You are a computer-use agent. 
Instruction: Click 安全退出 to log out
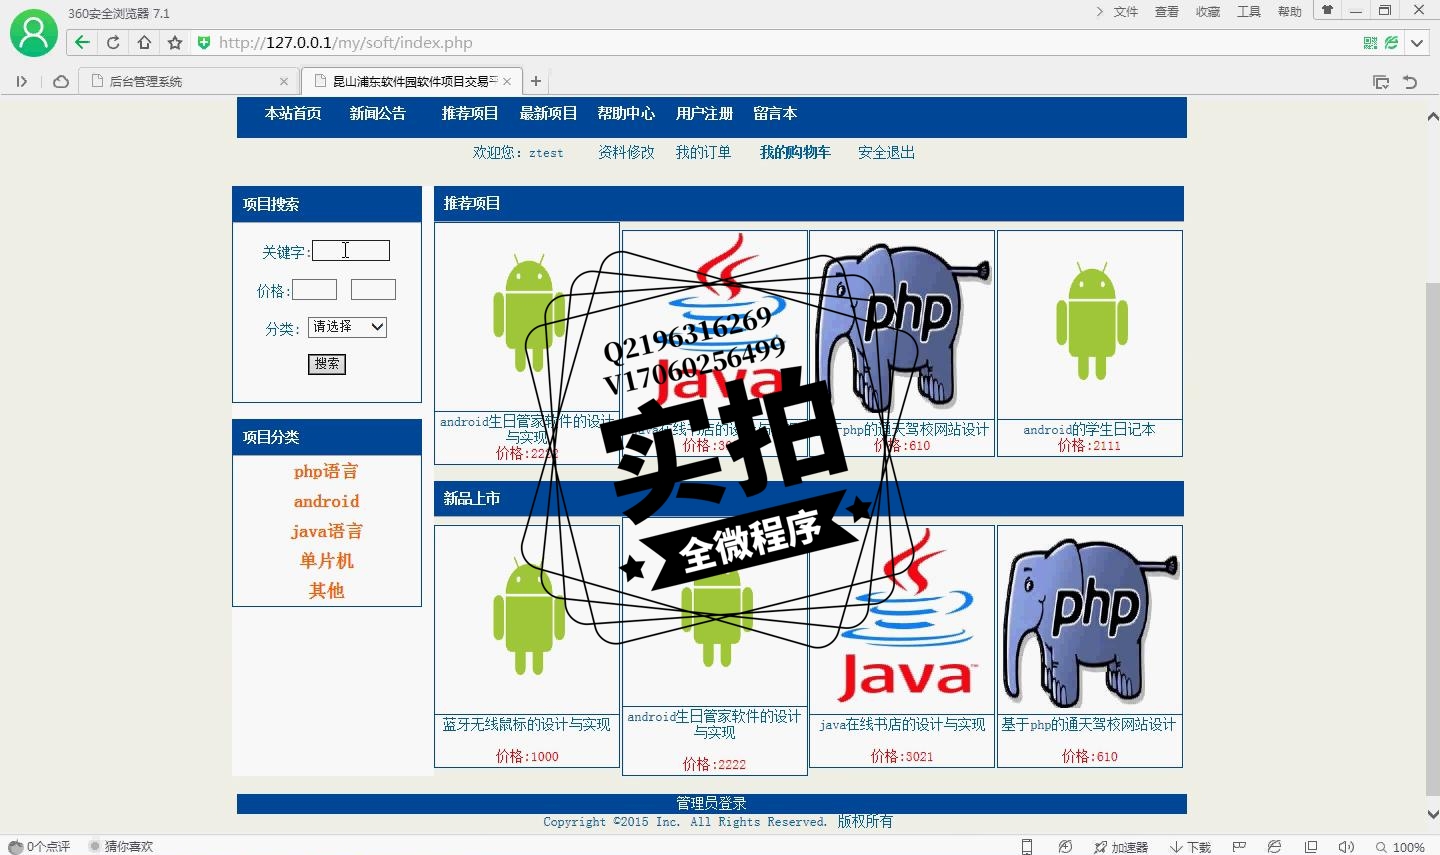[886, 153]
